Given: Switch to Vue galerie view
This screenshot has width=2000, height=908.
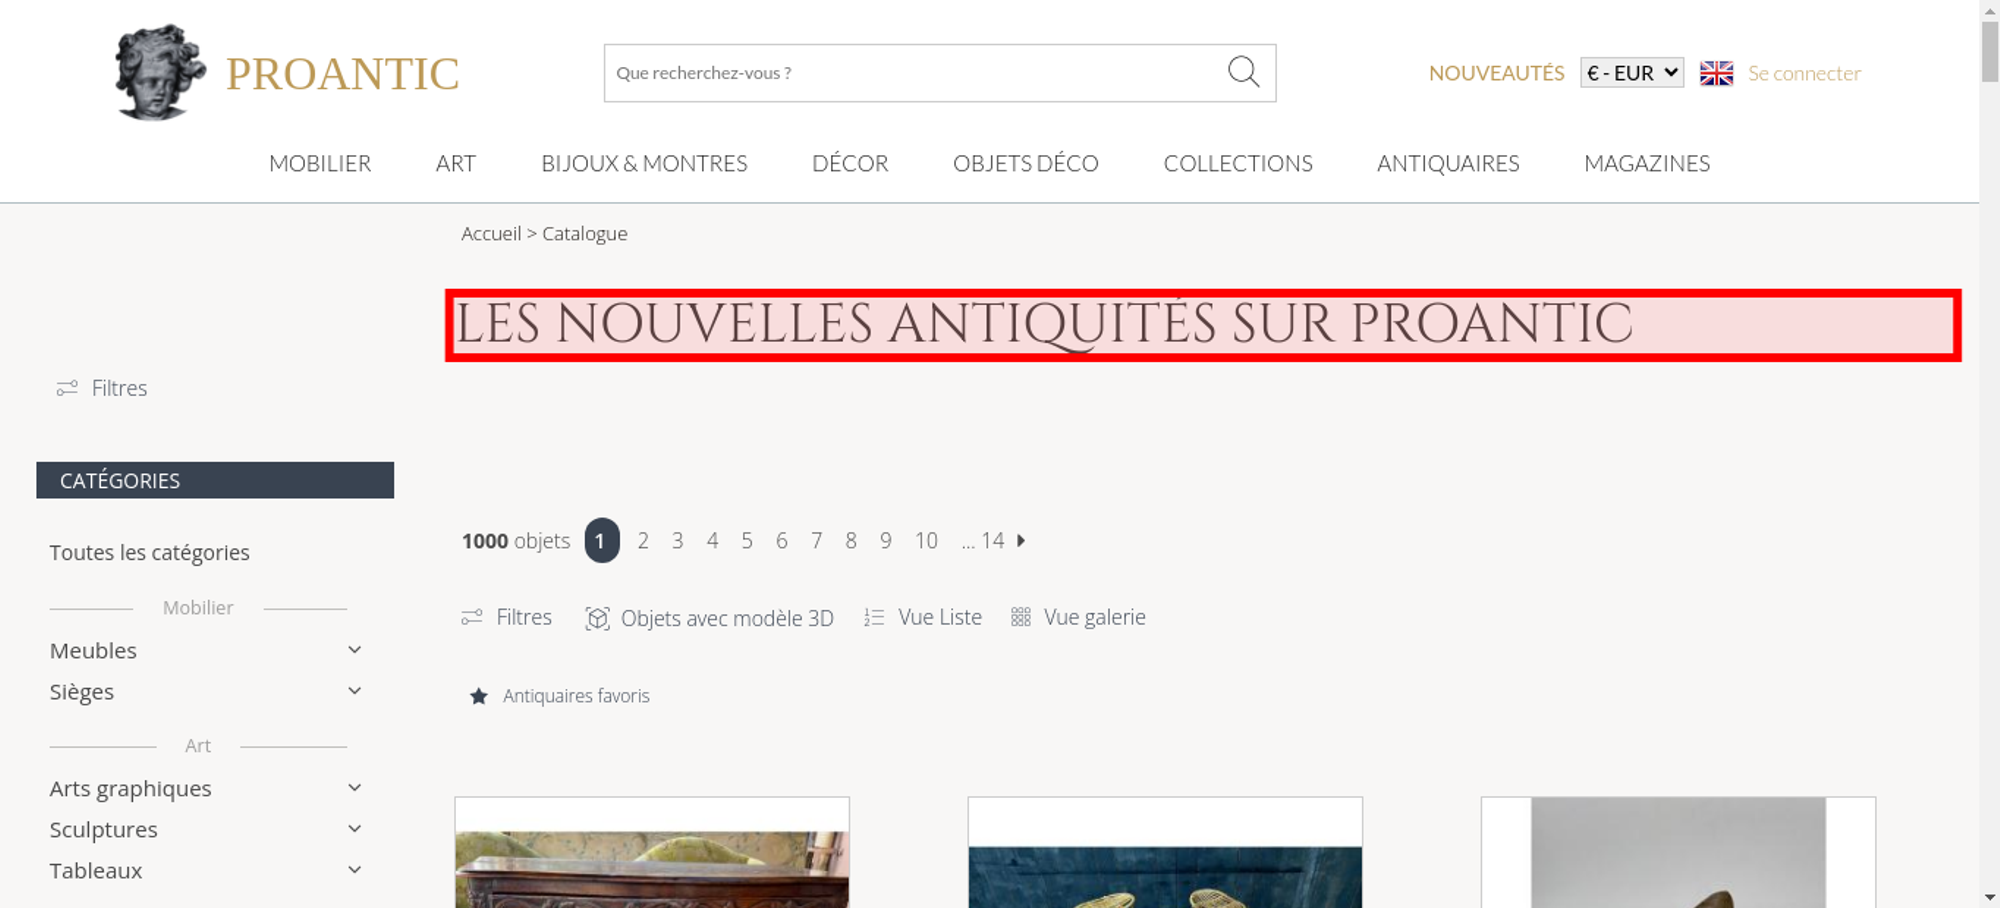Looking at the screenshot, I should [1078, 617].
